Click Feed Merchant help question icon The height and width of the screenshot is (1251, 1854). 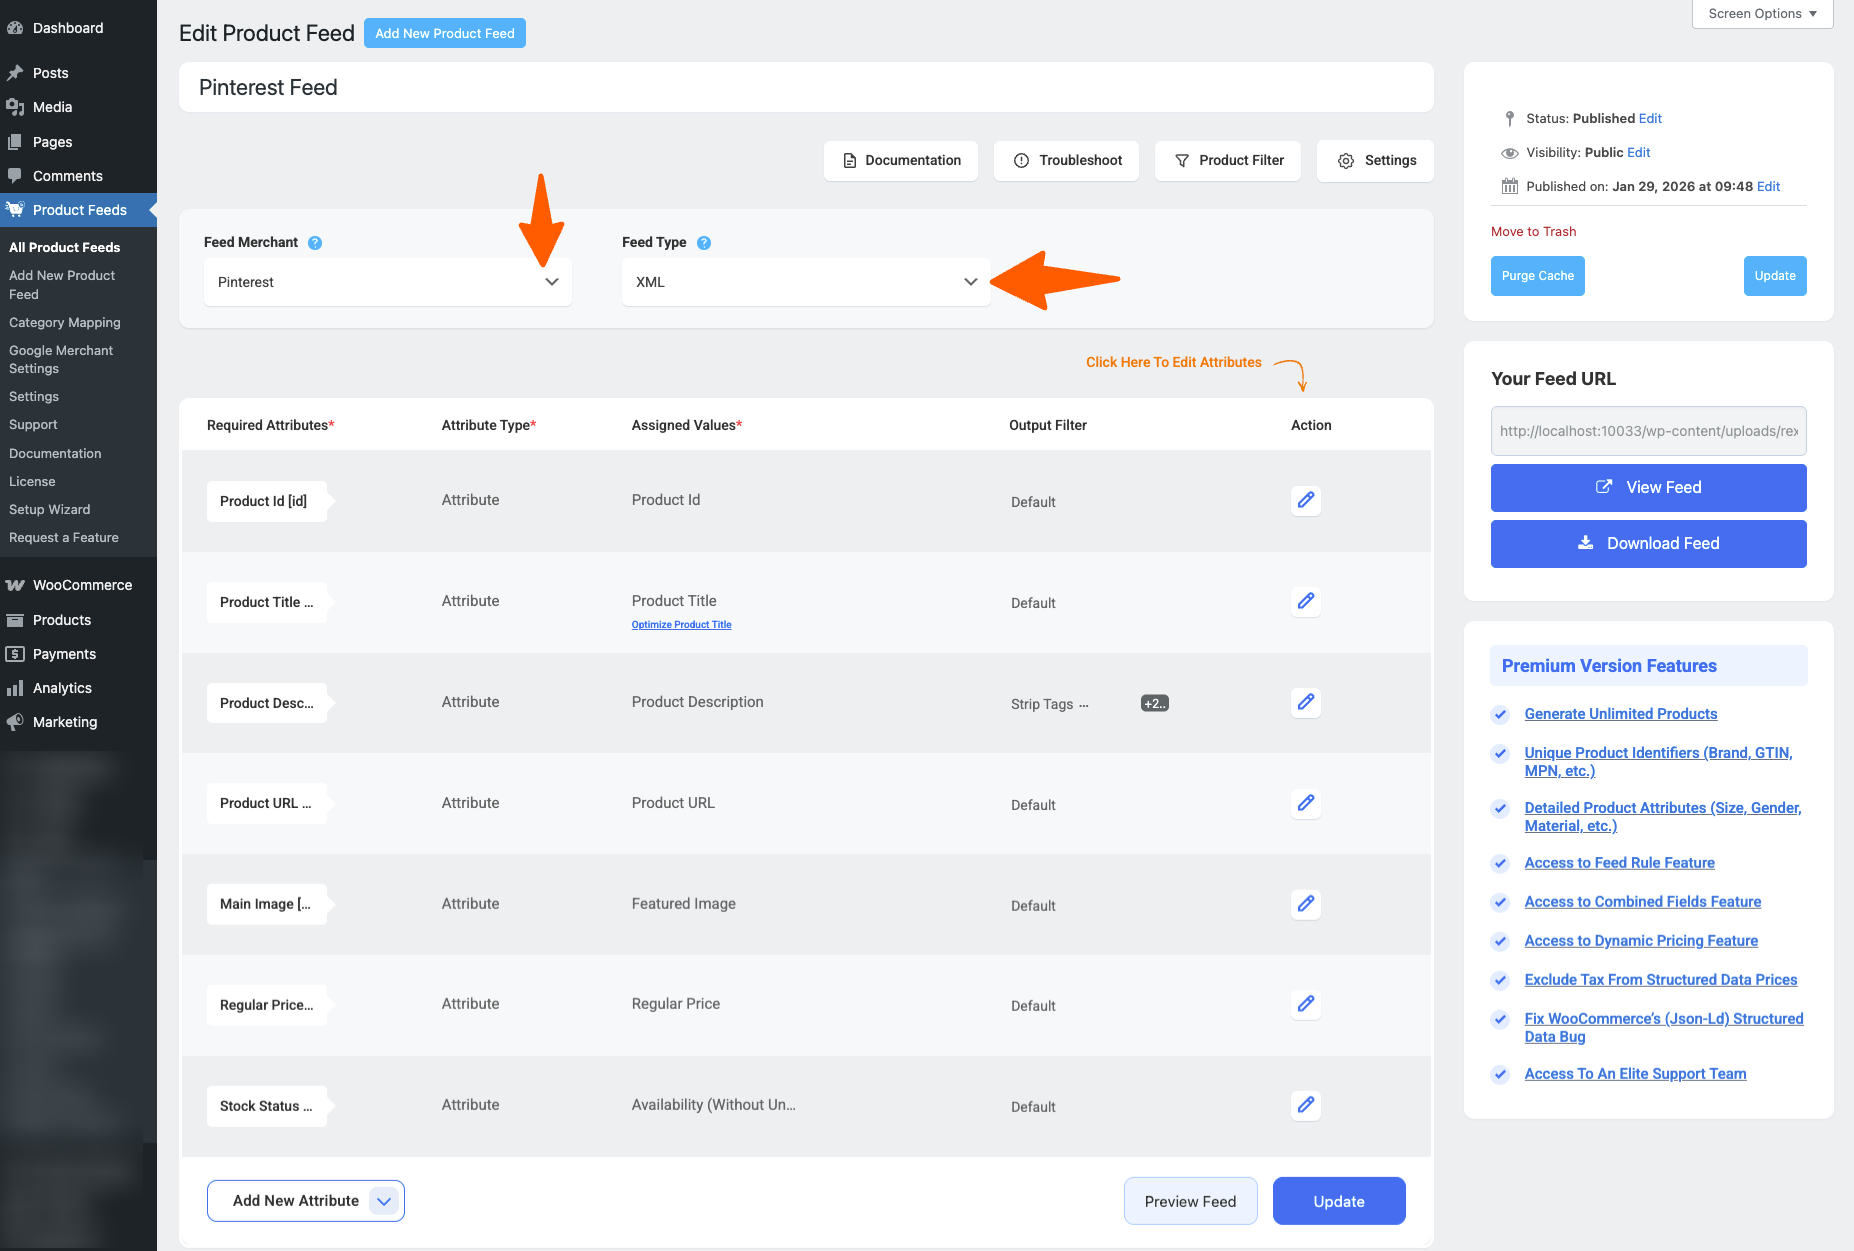point(315,243)
